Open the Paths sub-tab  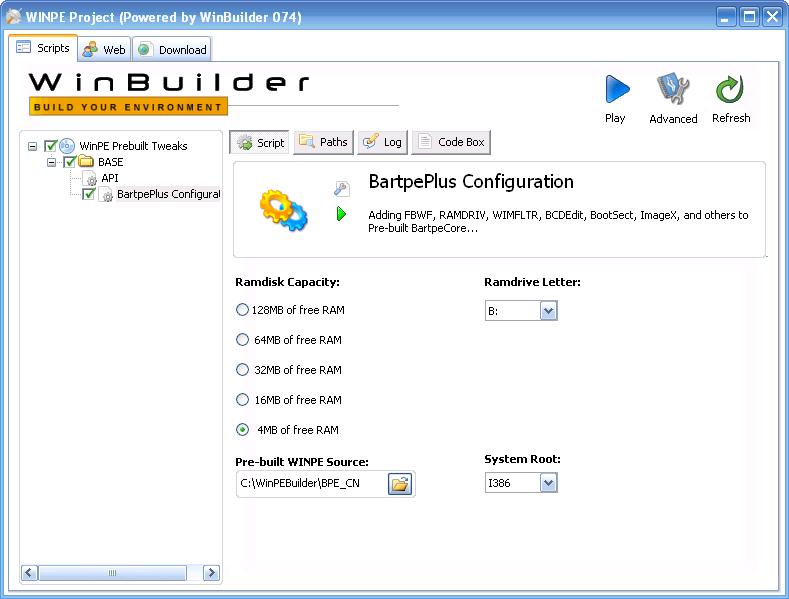324,142
